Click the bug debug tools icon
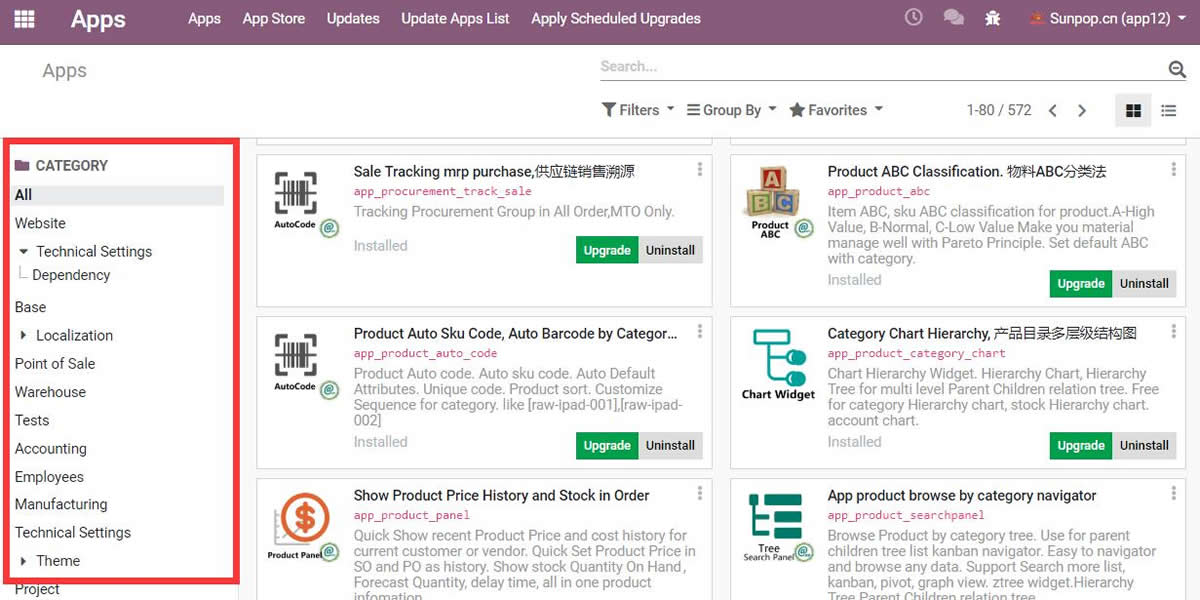Viewport: 1200px width, 600px height. pyautogui.click(x=992, y=18)
